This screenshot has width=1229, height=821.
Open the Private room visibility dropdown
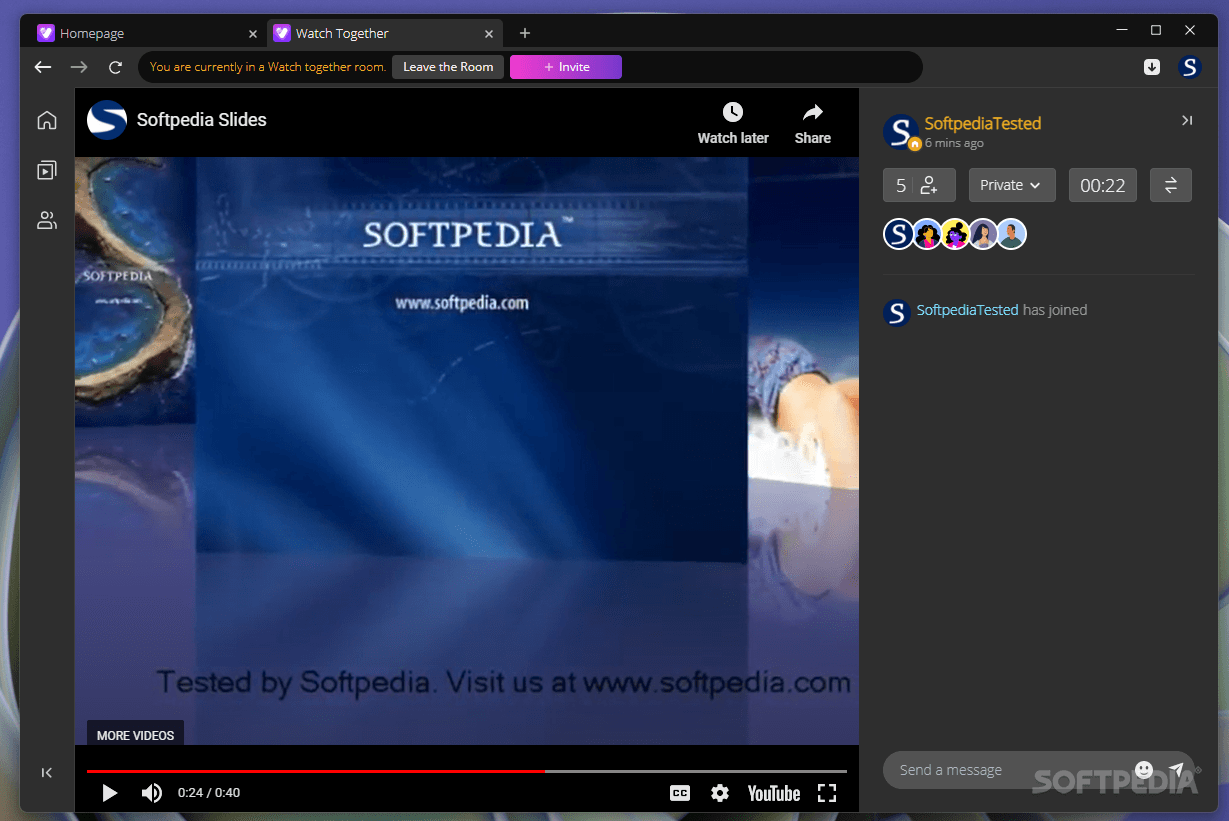(x=1012, y=185)
